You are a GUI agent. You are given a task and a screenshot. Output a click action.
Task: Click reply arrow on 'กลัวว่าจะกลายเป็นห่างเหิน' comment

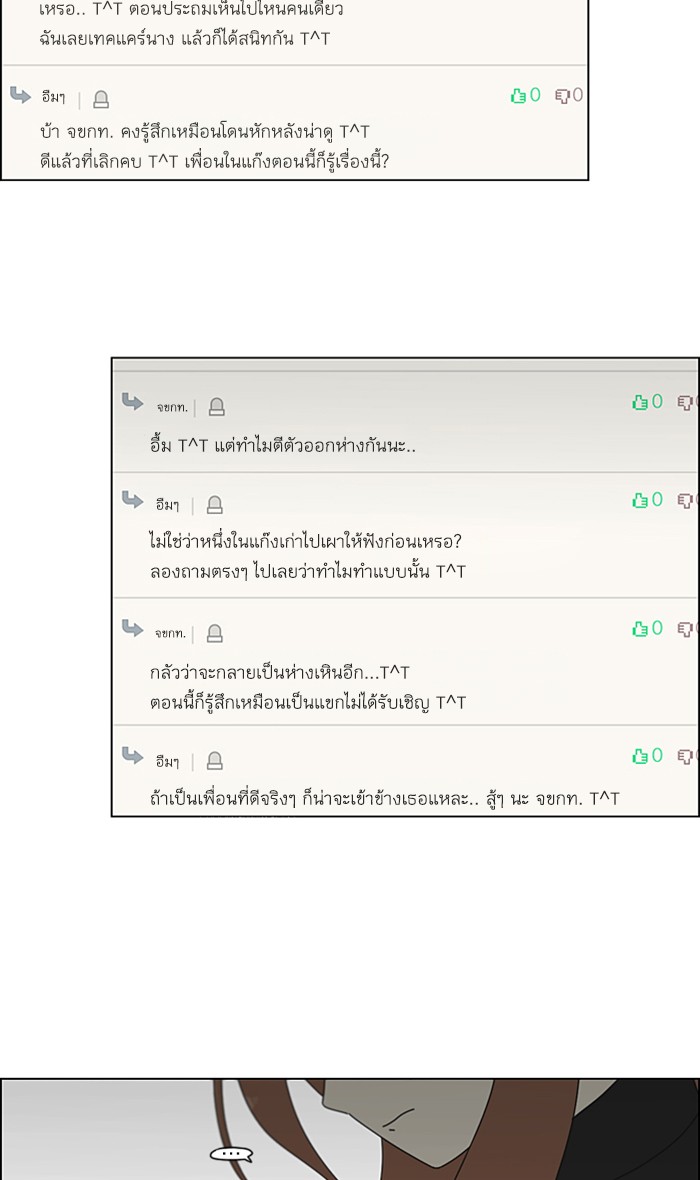pos(132,628)
